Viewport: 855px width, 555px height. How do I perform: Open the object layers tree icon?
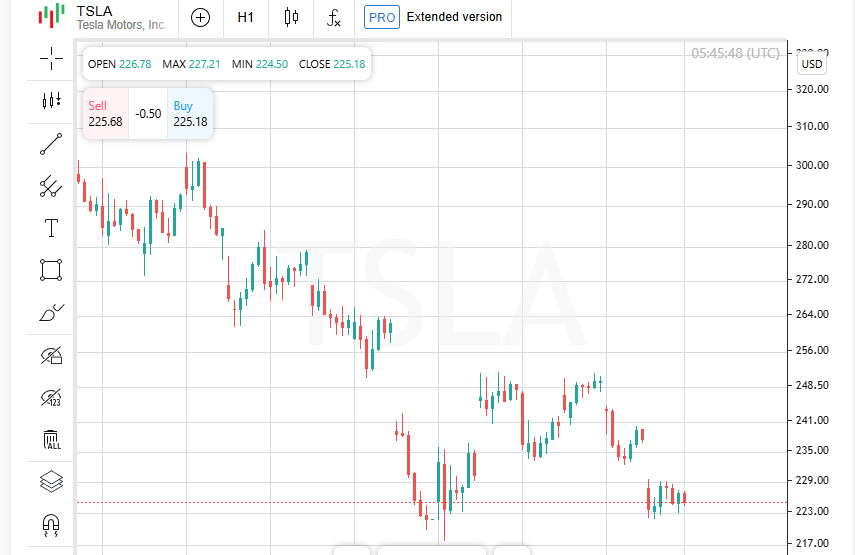(51, 481)
